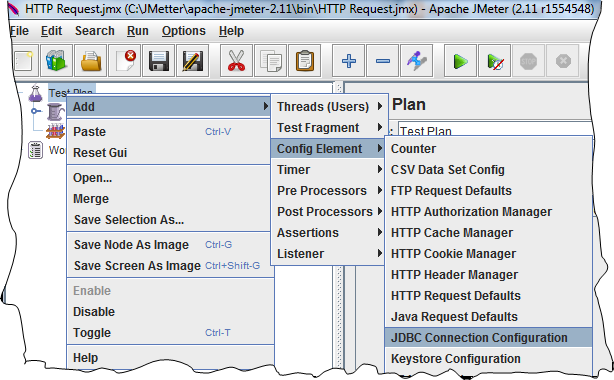
Task: Select Disable in context menu
Action: (x=169, y=312)
